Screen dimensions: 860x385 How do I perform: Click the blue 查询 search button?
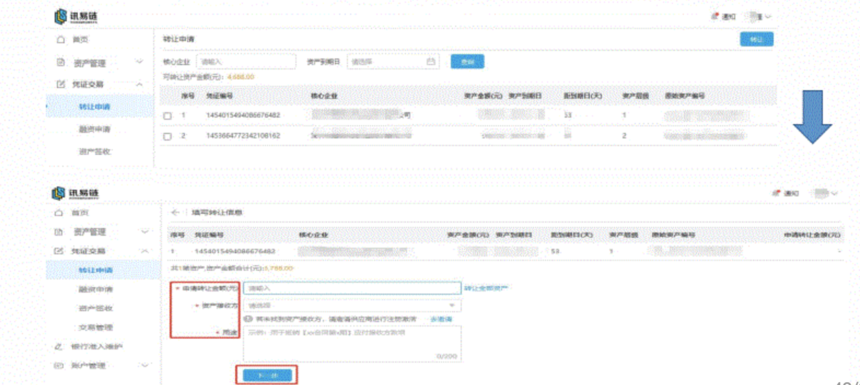(x=467, y=62)
